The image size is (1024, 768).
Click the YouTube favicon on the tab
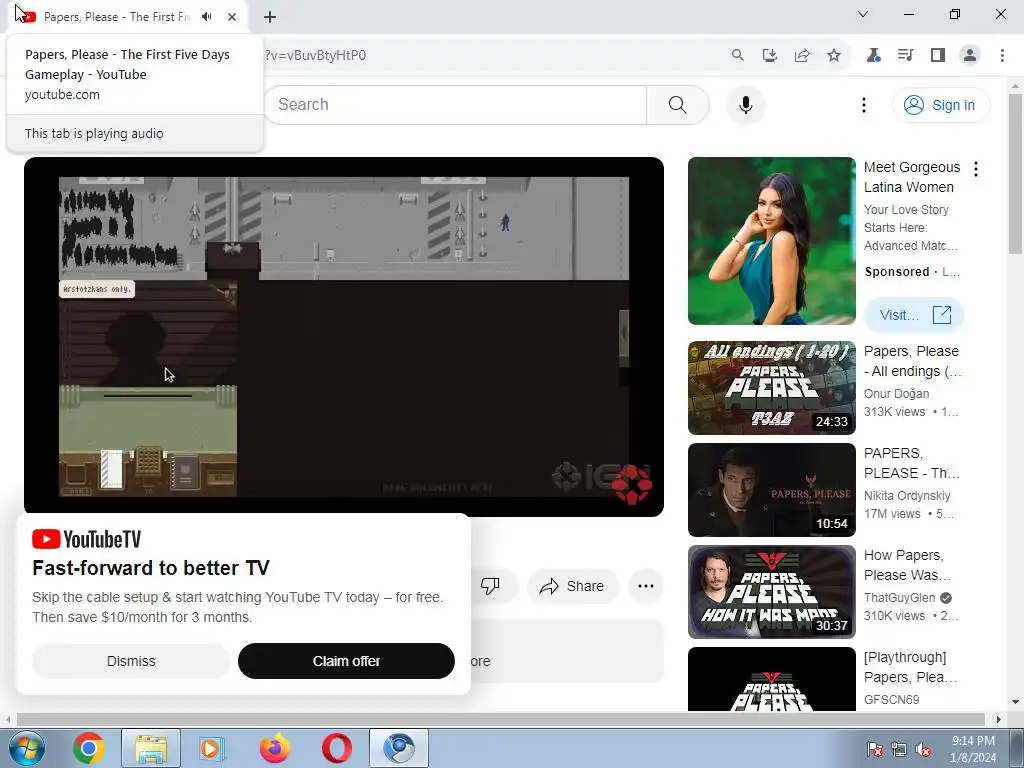point(28,17)
